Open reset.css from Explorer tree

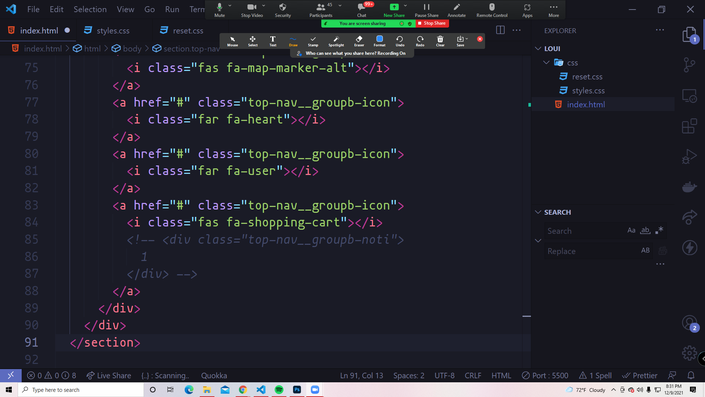point(587,77)
